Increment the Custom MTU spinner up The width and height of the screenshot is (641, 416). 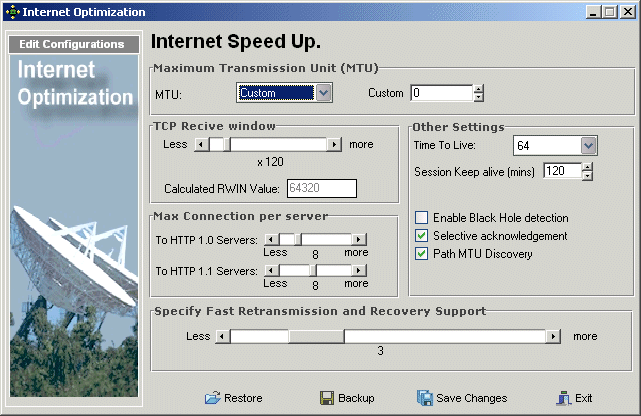[478, 89]
